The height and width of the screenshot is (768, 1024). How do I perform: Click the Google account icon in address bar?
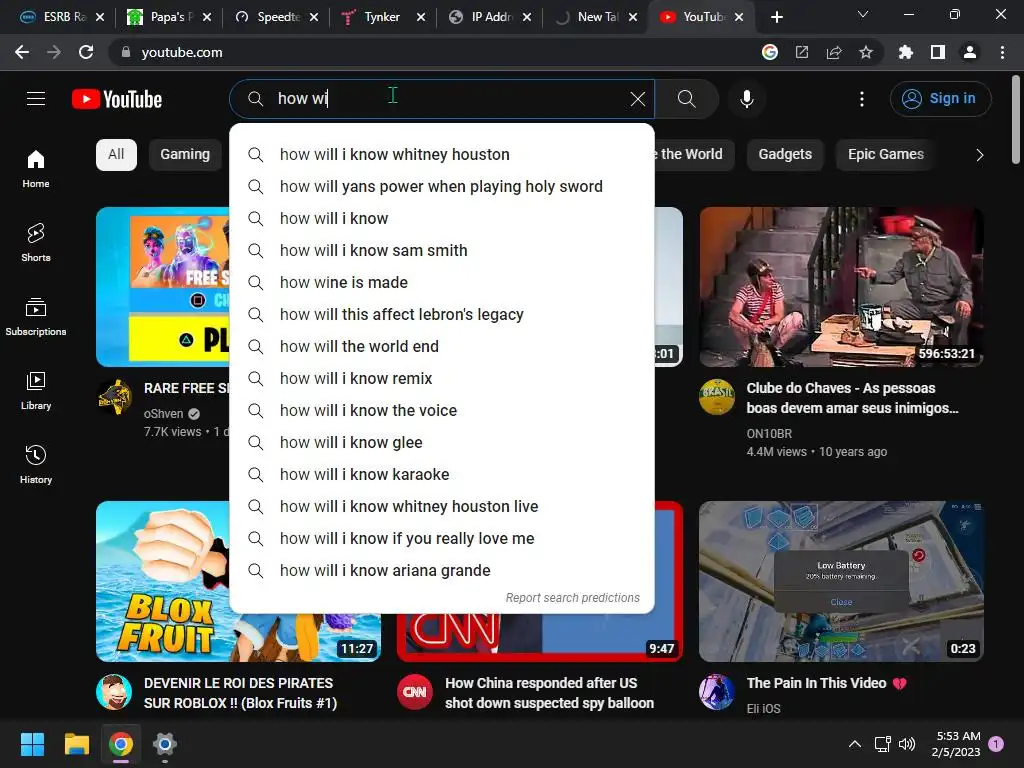[770, 52]
